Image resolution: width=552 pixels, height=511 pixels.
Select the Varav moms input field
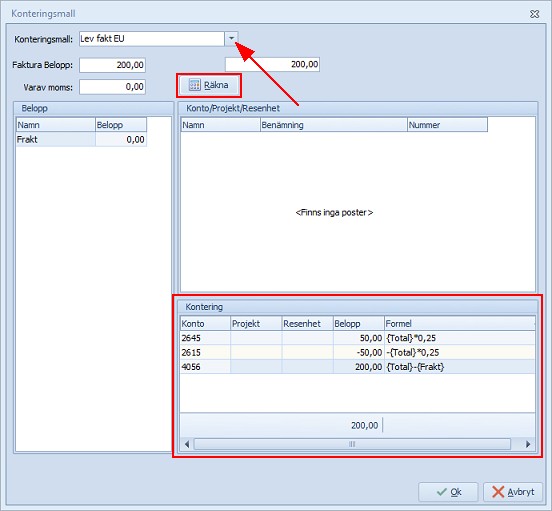(112, 87)
